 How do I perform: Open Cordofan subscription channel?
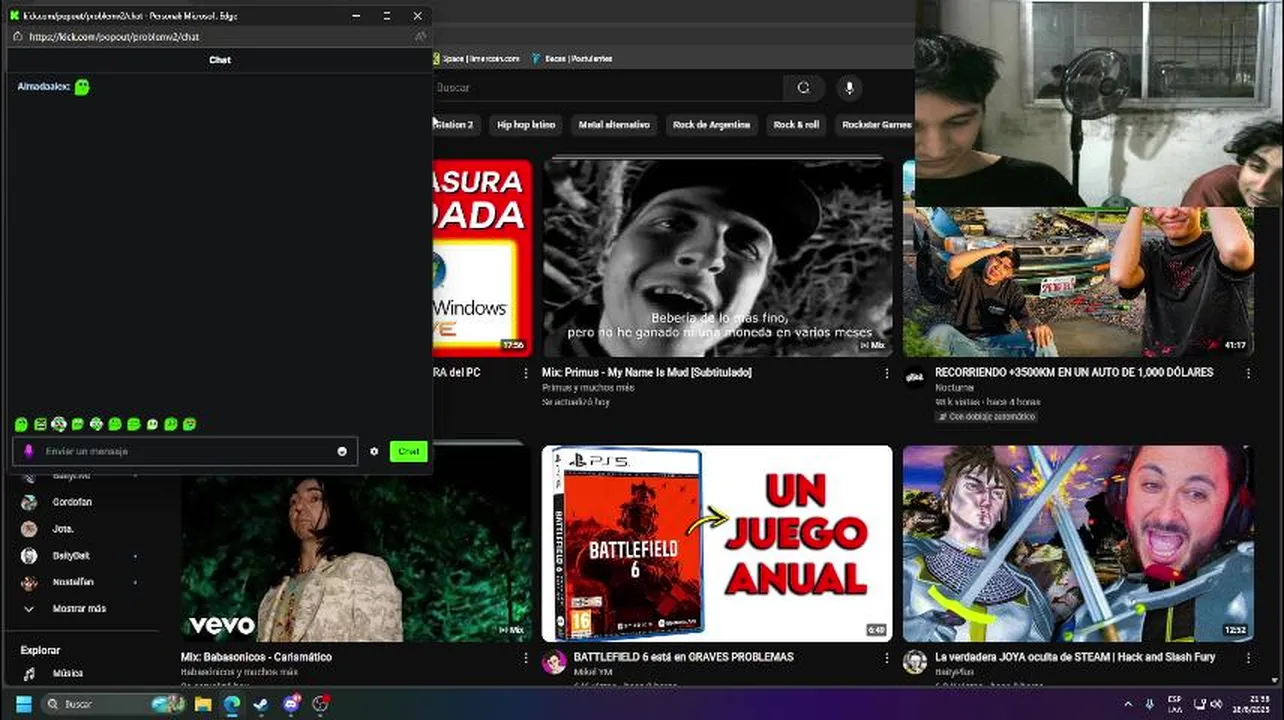coord(70,502)
